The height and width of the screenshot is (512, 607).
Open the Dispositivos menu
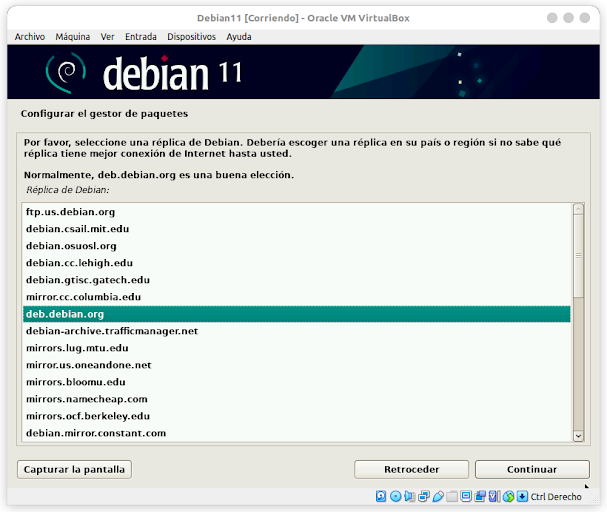pyautogui.click(x=192, y=37)
